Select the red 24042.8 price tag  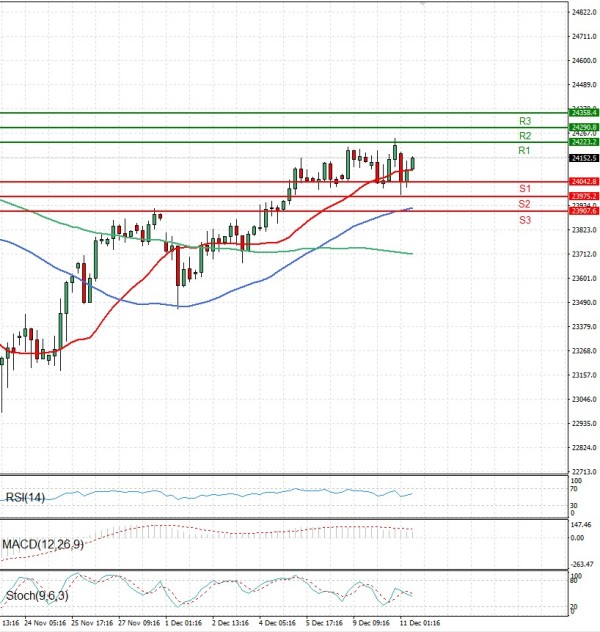tap(583, 181)
